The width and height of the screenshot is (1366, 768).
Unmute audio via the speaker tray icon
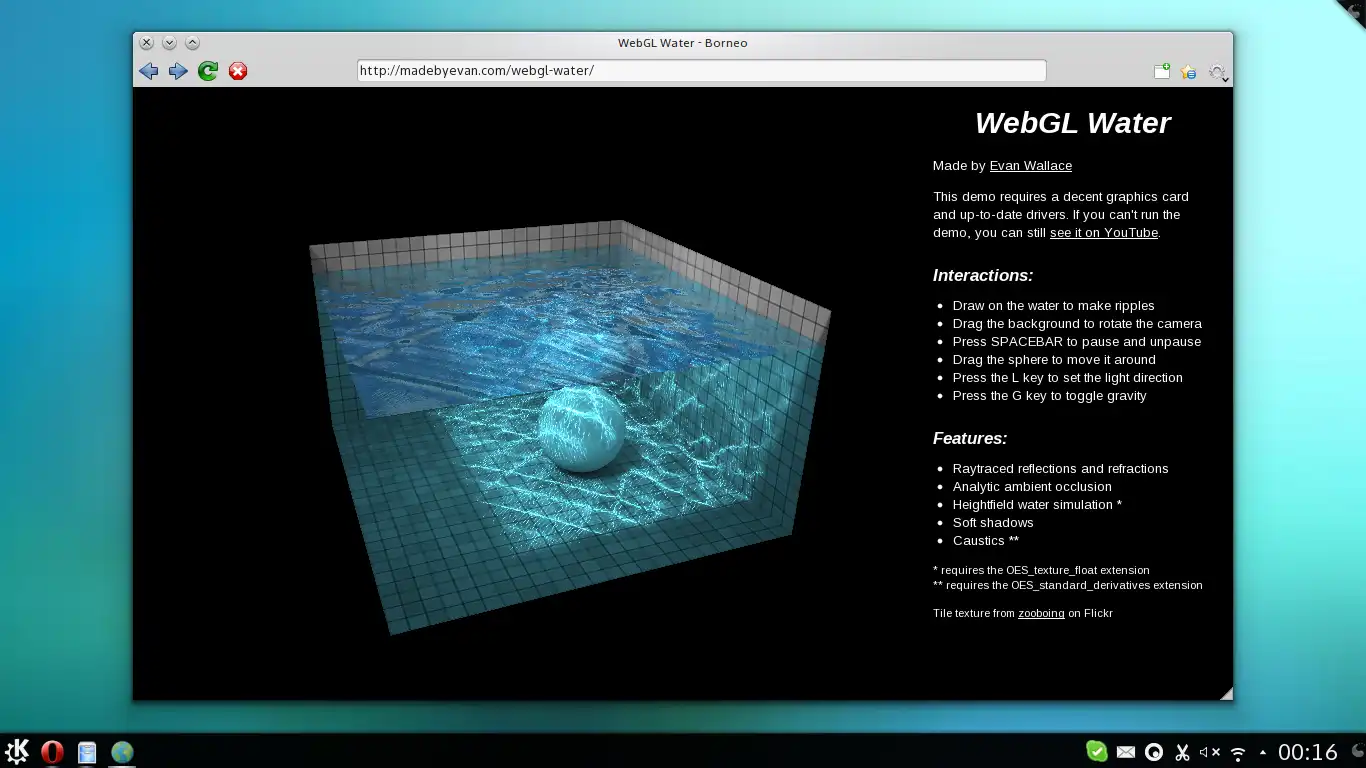1209,752
